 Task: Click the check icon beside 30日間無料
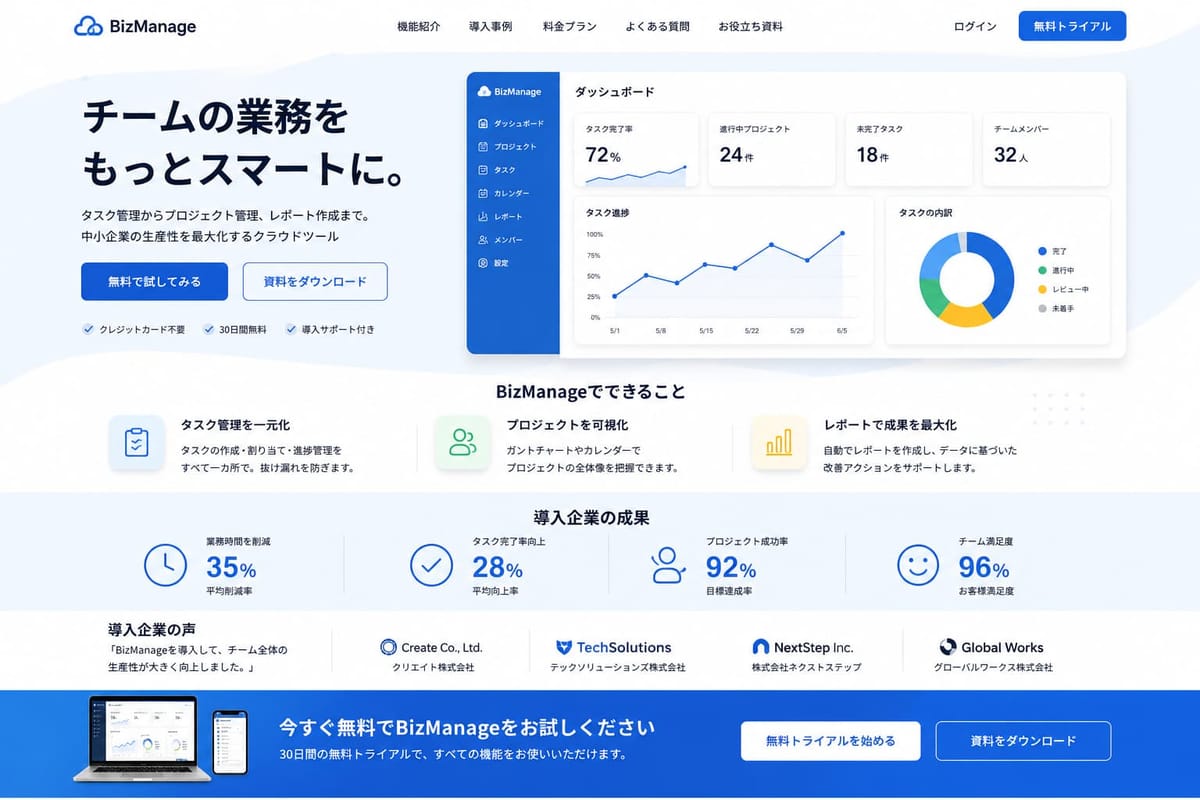pos(209,329)
